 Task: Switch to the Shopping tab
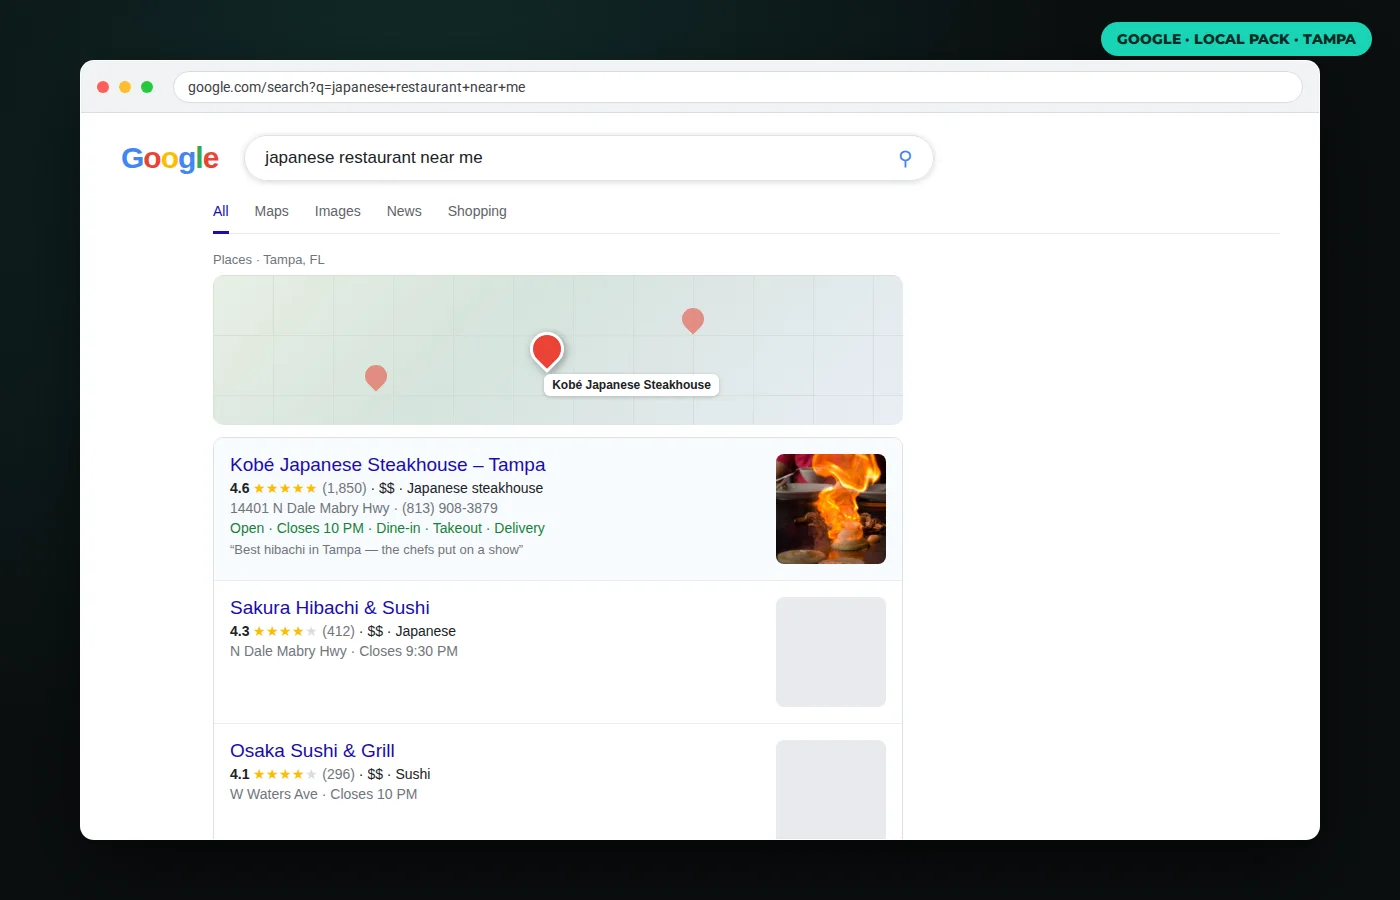(477, 211)
